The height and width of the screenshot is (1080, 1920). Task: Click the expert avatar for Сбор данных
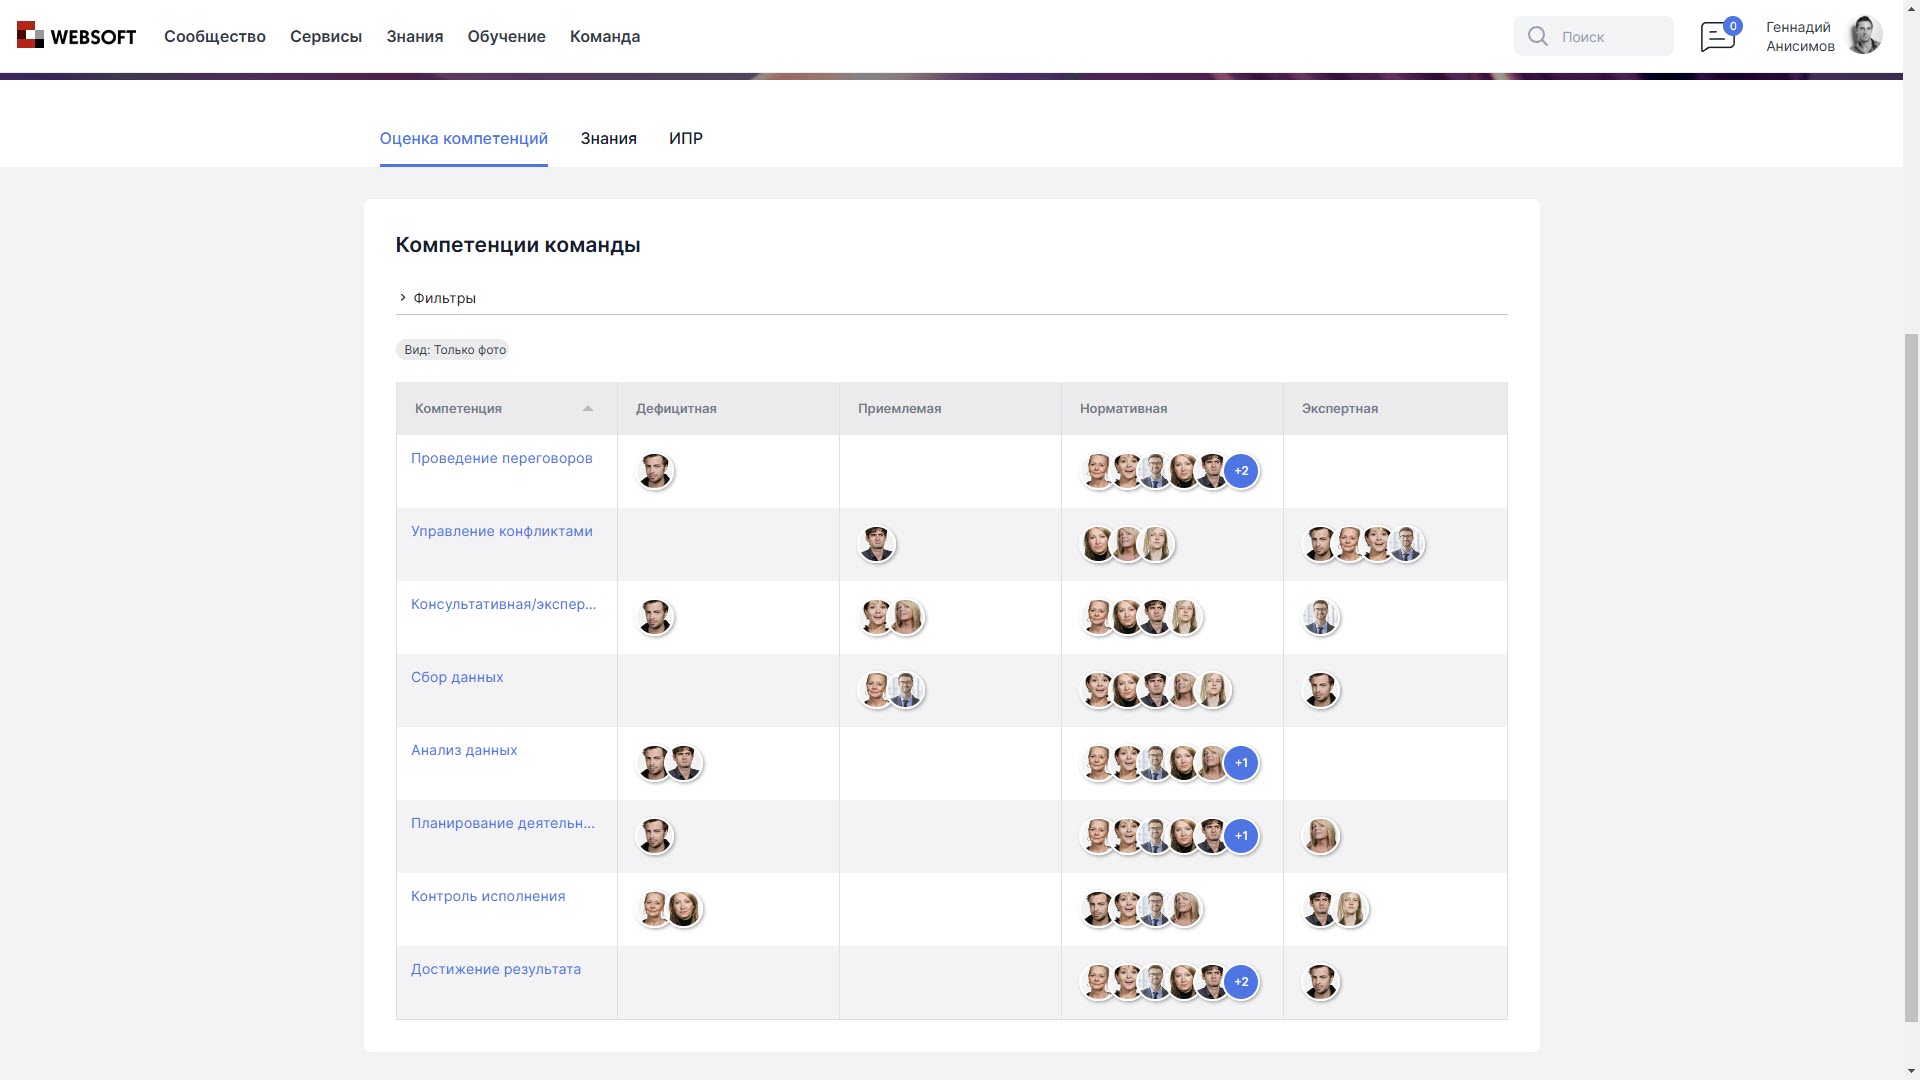pyautogui.click(x=1321, y=689)
